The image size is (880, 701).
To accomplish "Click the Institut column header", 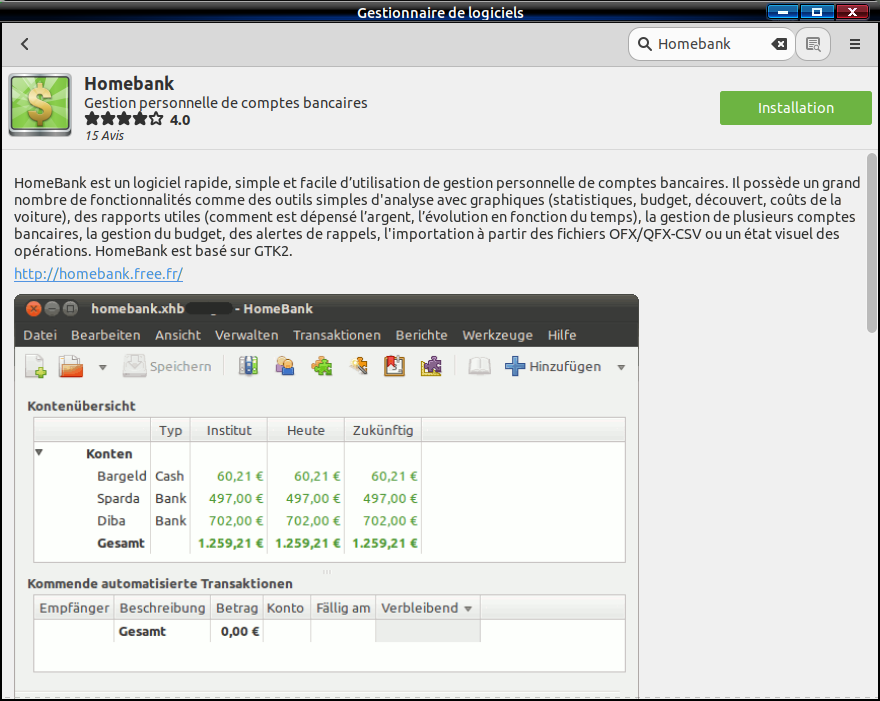I will tap(229, 430).
